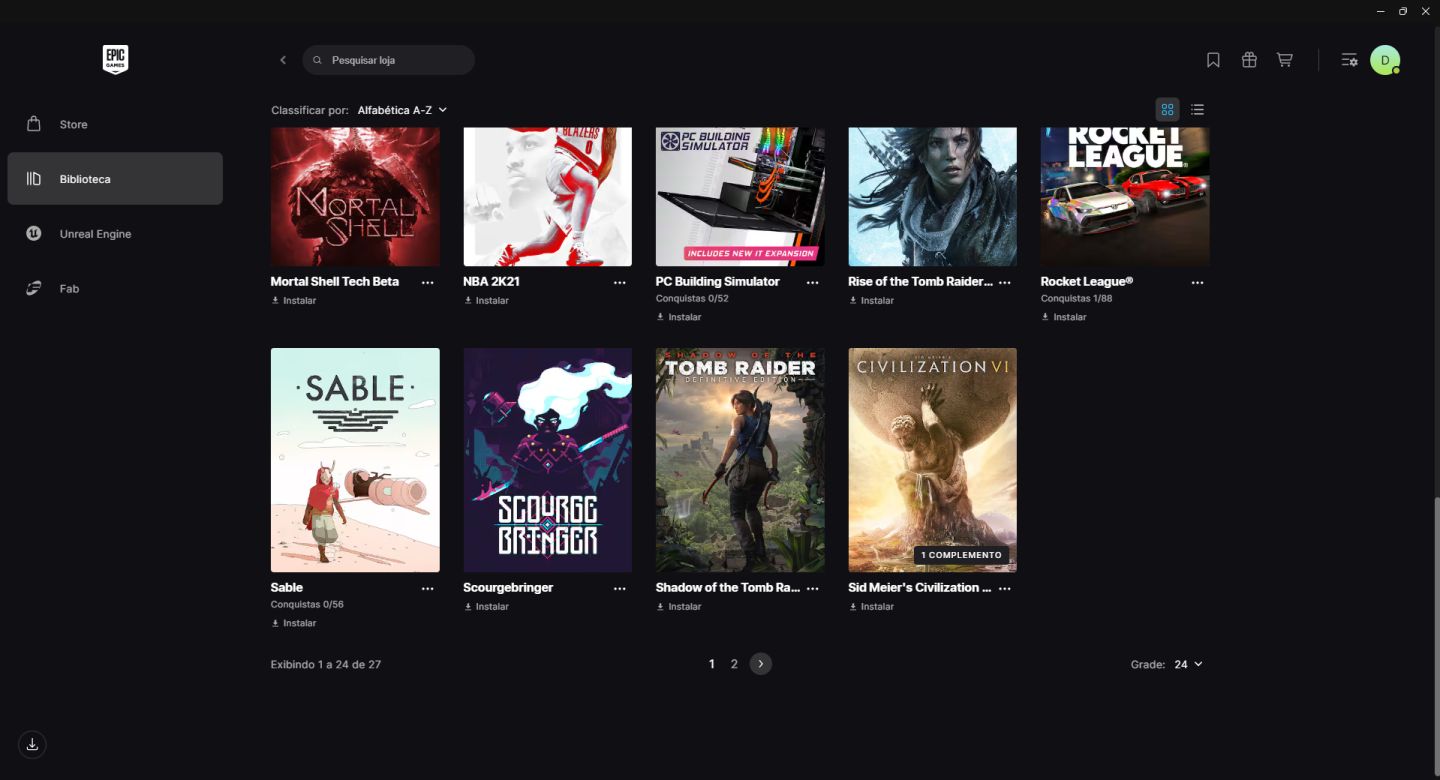Image resolution: width=1440 pixels, height=780 pixels.
Task: Open options menu for Rocket League
Action: click(1198, 283)
